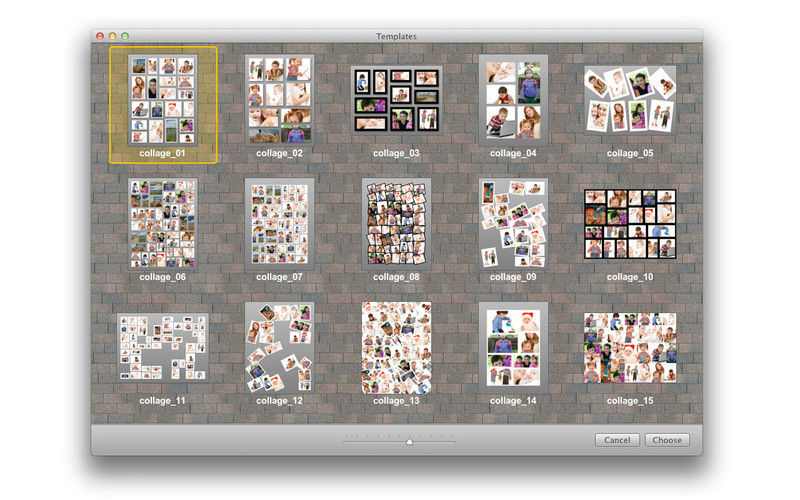Select the collage_13 dense photo pile template
Screen dimensions: 800x500
pyautogui.click(x=396, y=347)
